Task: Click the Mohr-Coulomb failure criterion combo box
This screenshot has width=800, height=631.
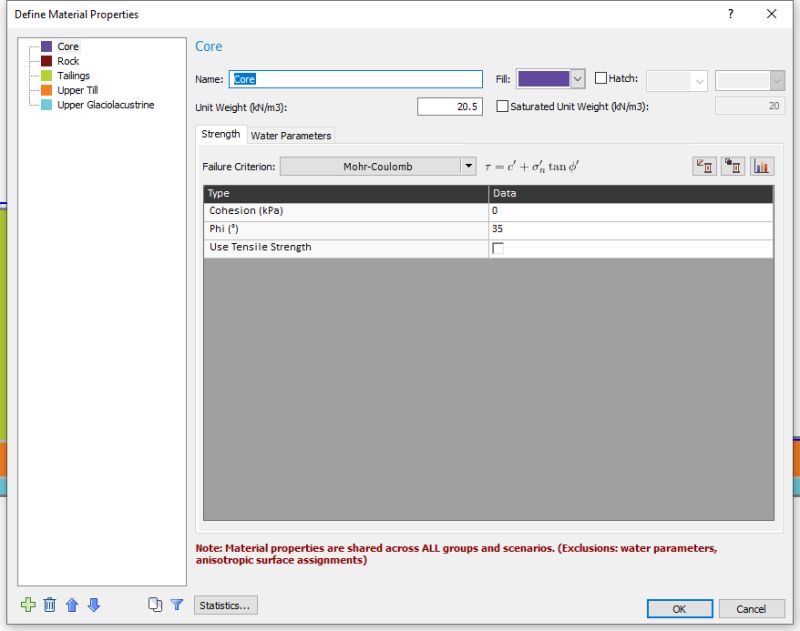Action: [378, 166]
